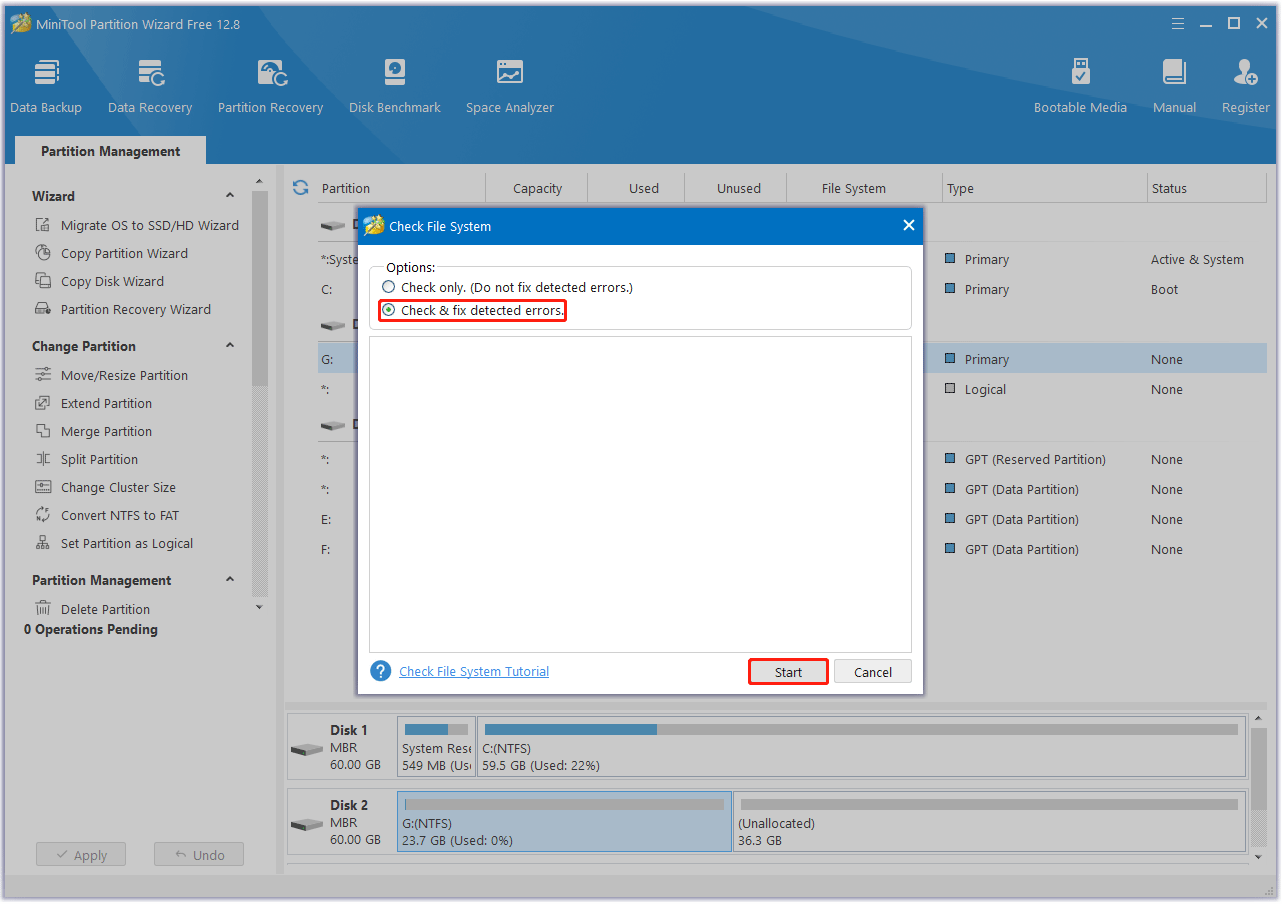Image resolution: width=1282 pixels, height=904 pixels.
Task: Switch to the Partition Management tab
Action: (x=110, y=151)
